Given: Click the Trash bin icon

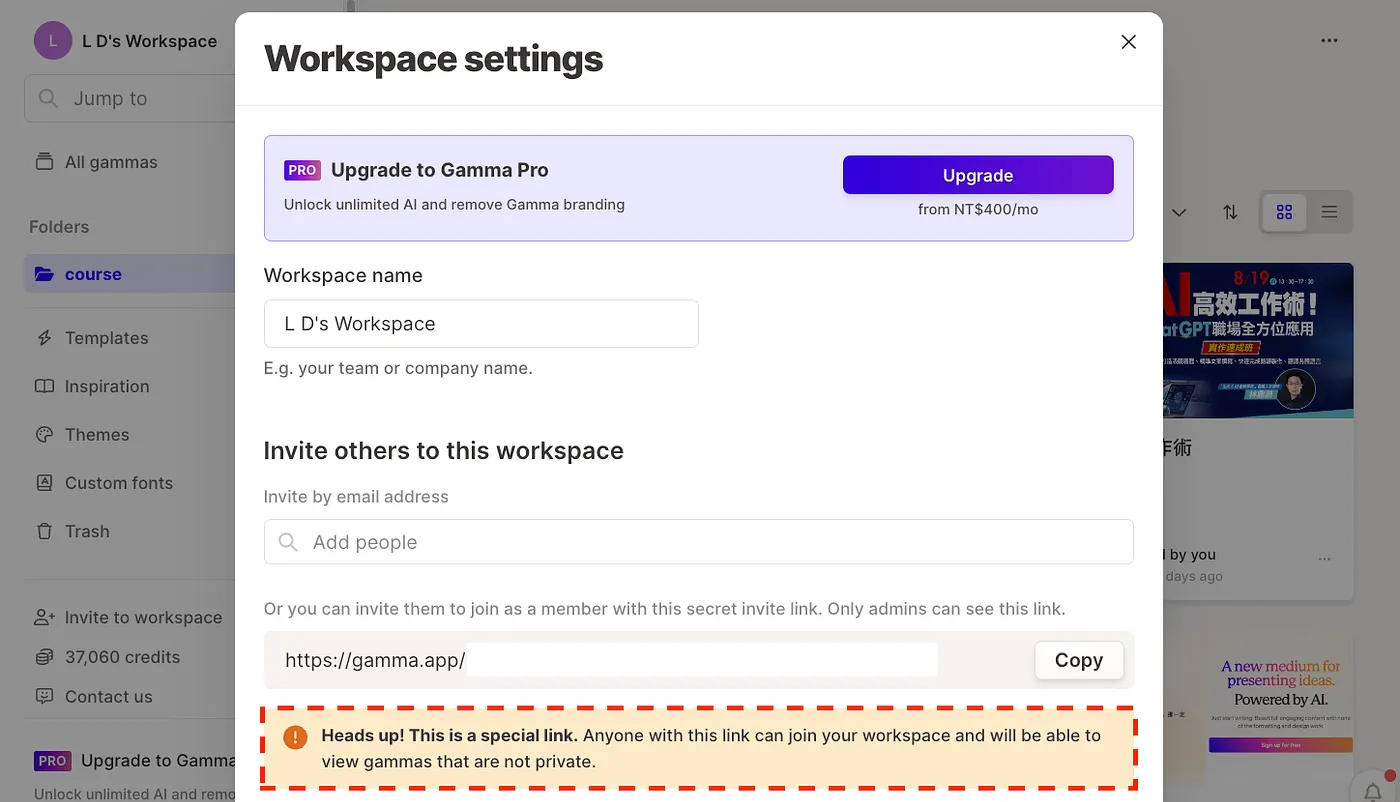Looking at the screenshot, I should [x=44, y=531].
